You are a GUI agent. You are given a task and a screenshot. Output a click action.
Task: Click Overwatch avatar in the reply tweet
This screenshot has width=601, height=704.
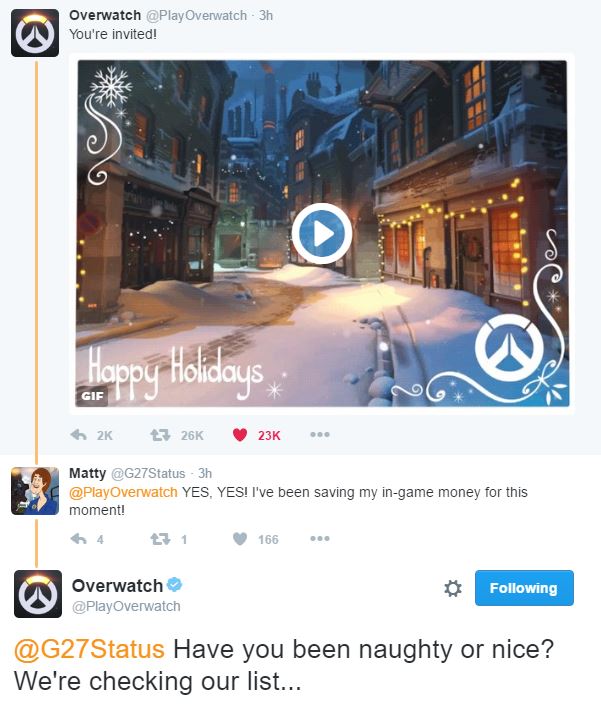coord(38,594)
